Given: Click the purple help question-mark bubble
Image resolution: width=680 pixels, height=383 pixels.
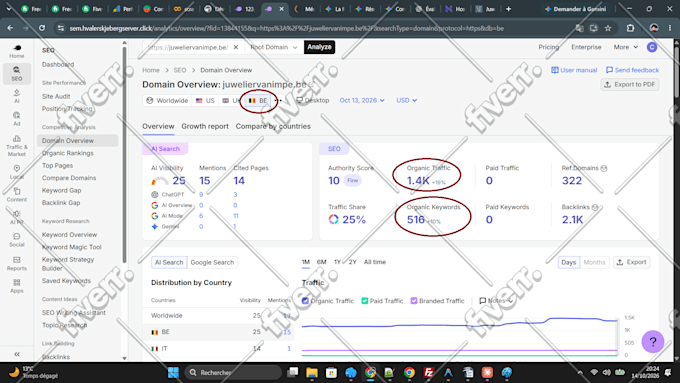Looking at the screenshot, I should click(653, 341).
